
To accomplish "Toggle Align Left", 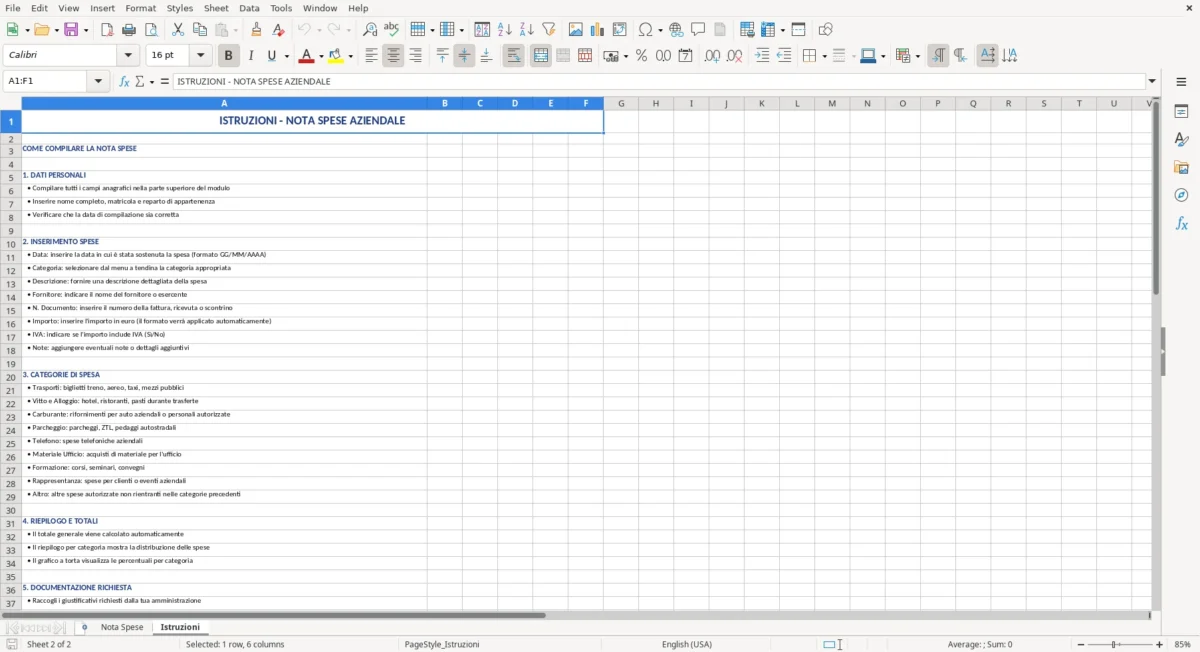I will 371,56.
